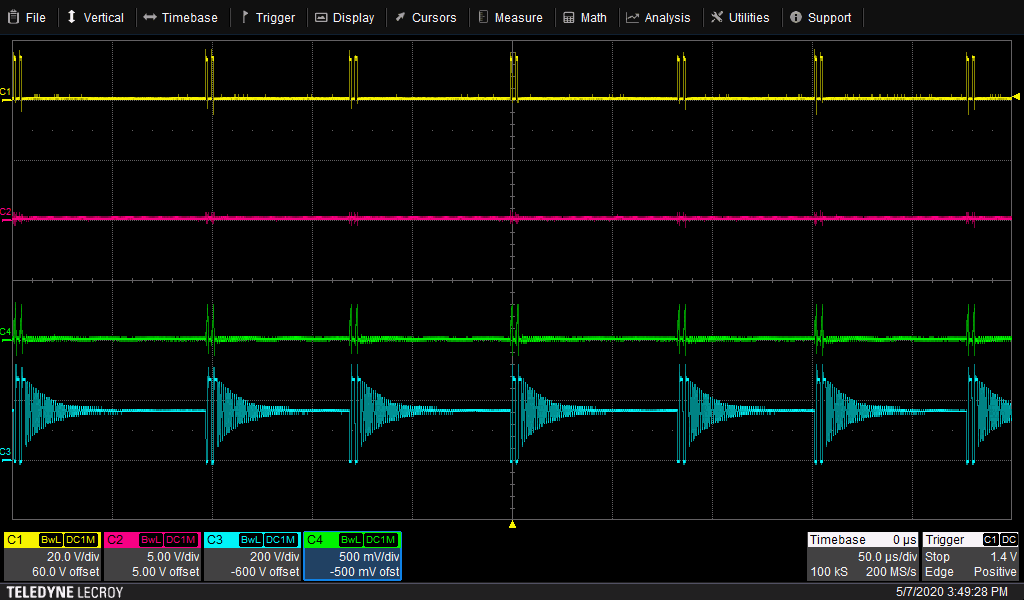Toggle the BwL badge on channel C3
The width and height of the screenshot is (1024, 600).
[x=252, y=540]
